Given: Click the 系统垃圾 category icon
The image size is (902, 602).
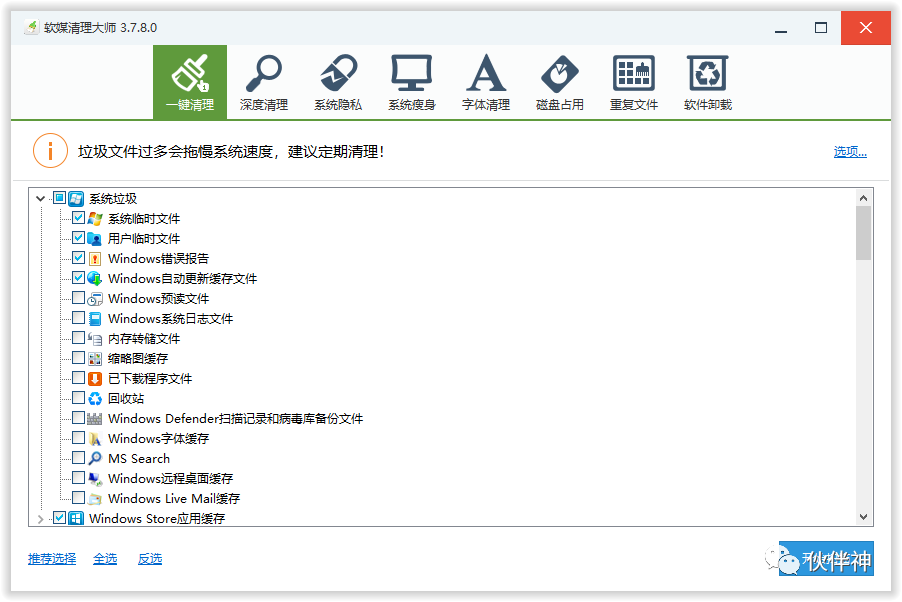Looking at the screenshot, I should coord(76,199).
